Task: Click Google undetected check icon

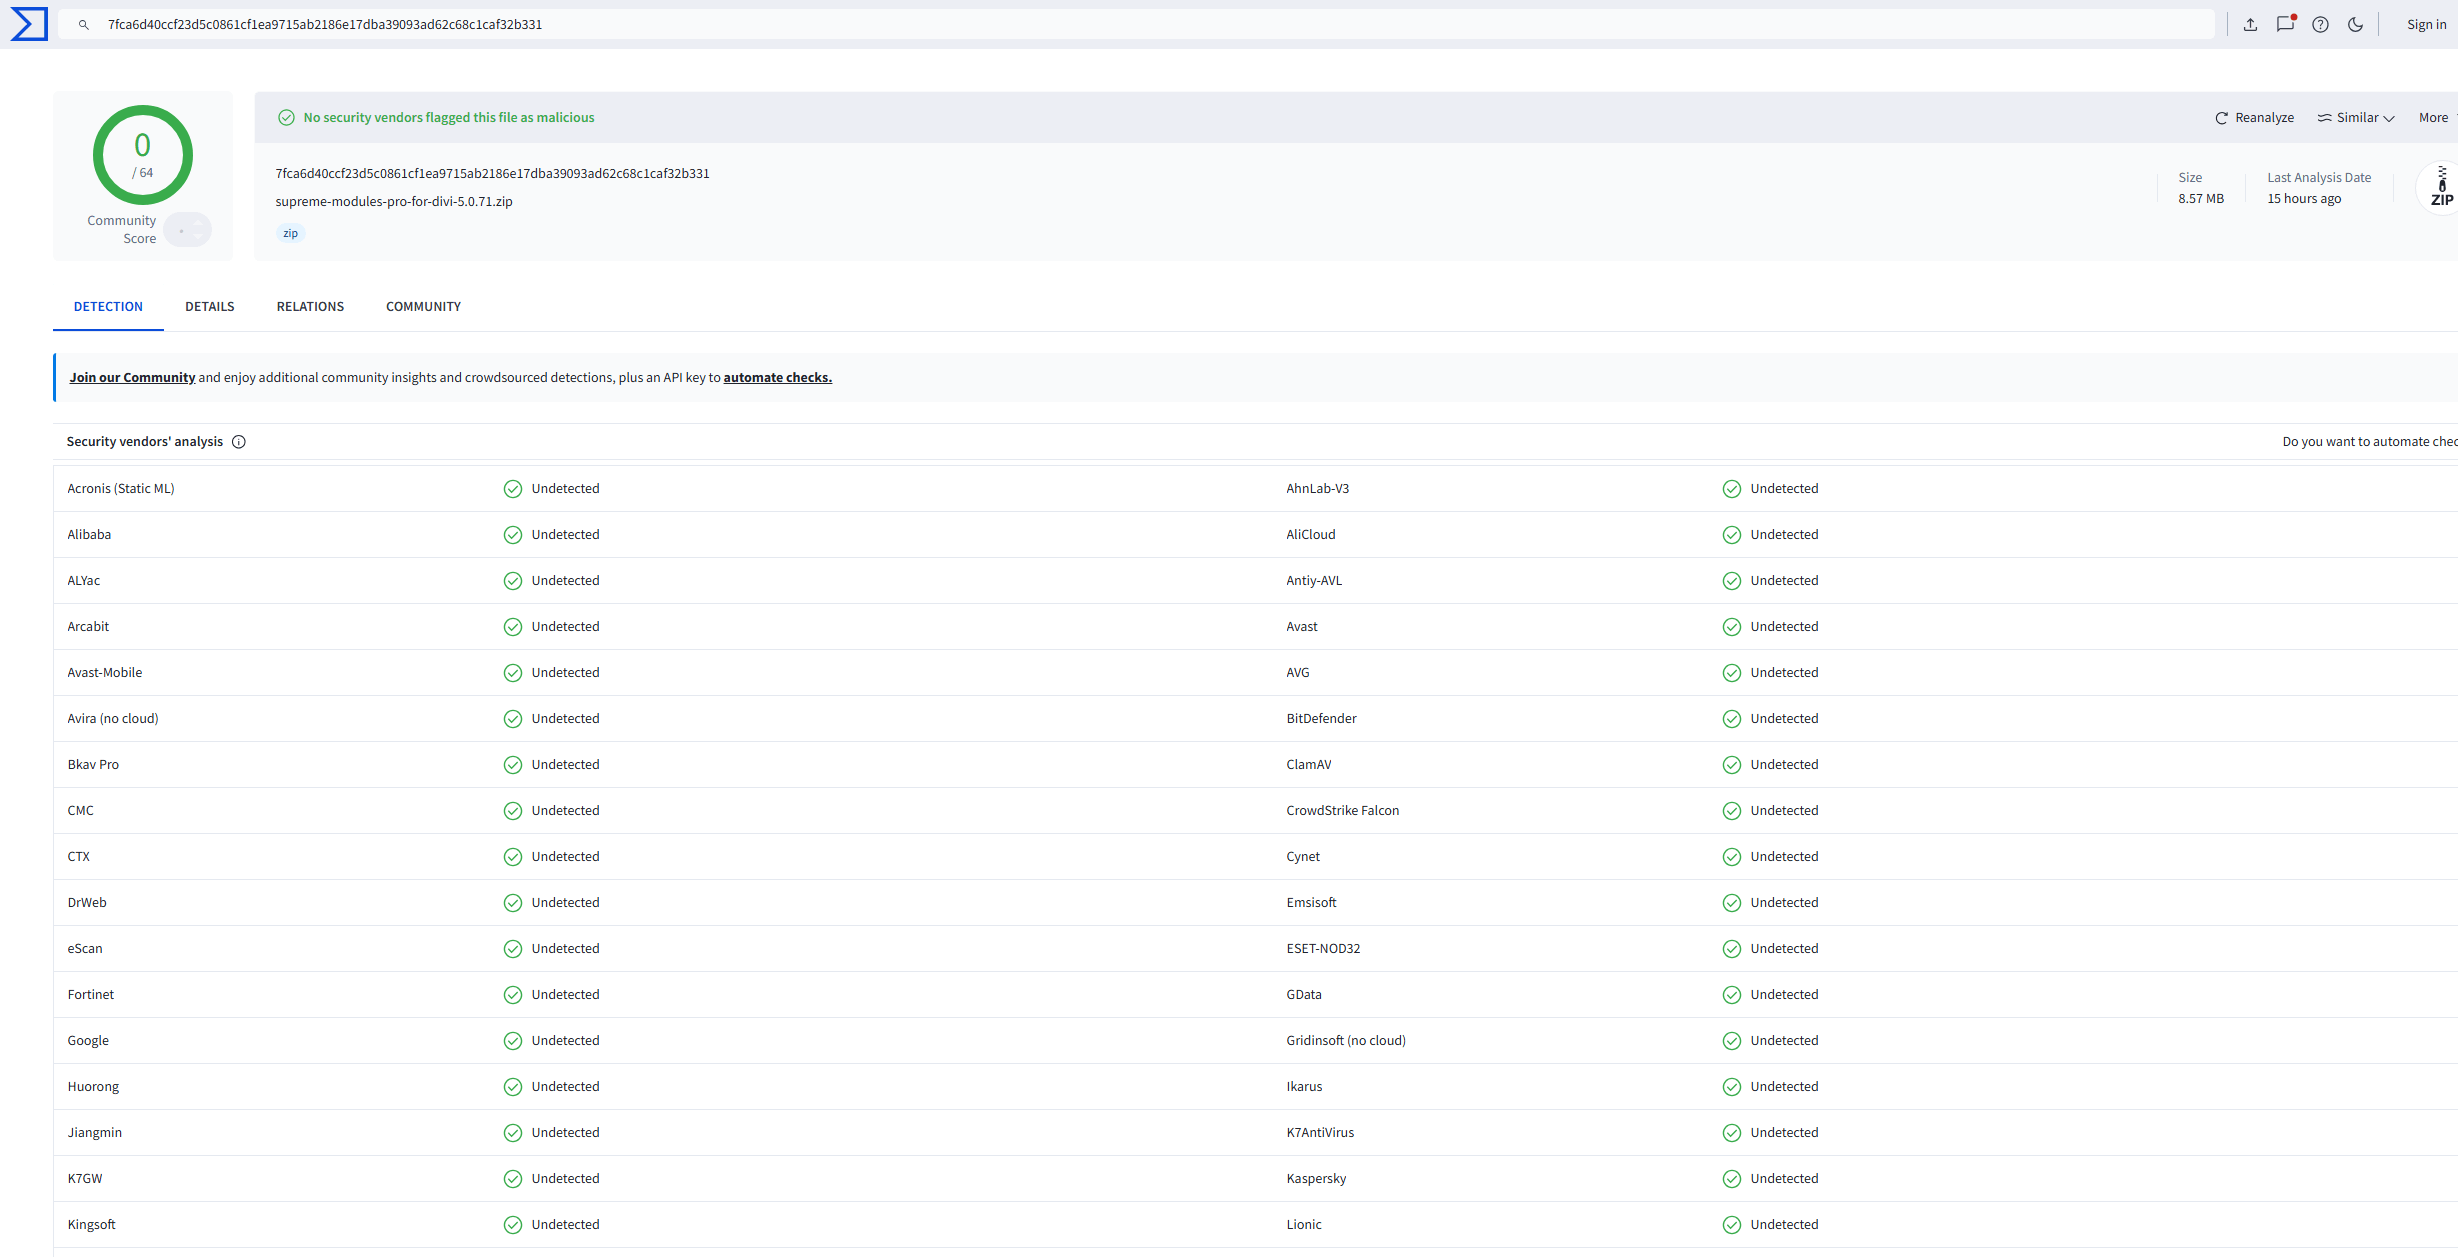Action: (x=513, y=1041)
